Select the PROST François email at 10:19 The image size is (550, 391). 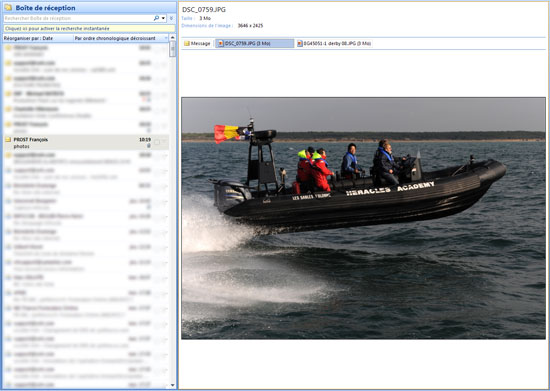click(86, 143)
